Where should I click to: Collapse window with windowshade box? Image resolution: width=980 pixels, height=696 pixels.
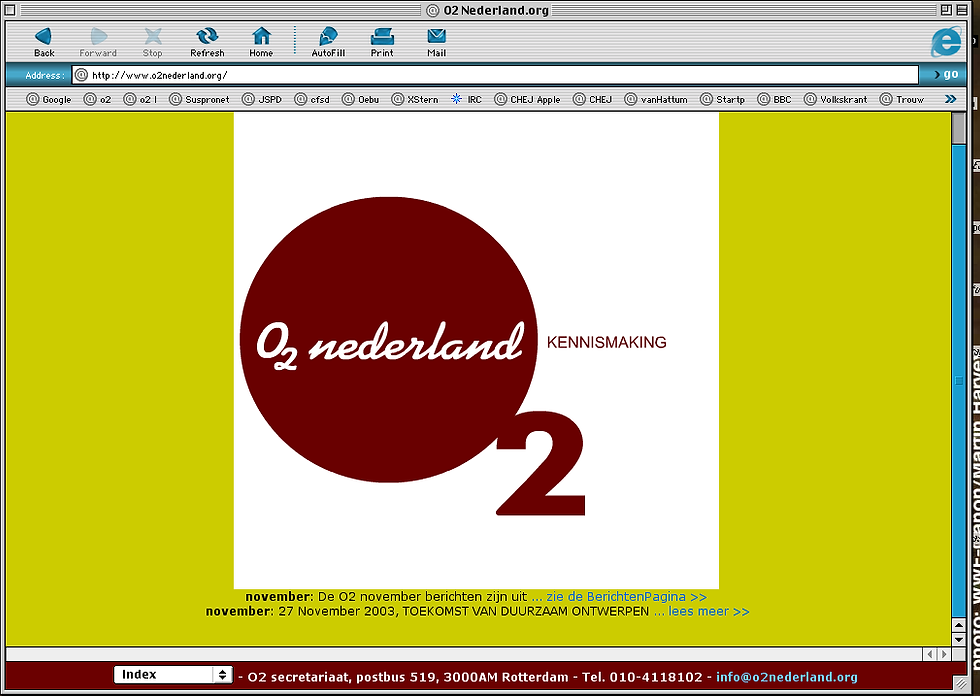962,10
